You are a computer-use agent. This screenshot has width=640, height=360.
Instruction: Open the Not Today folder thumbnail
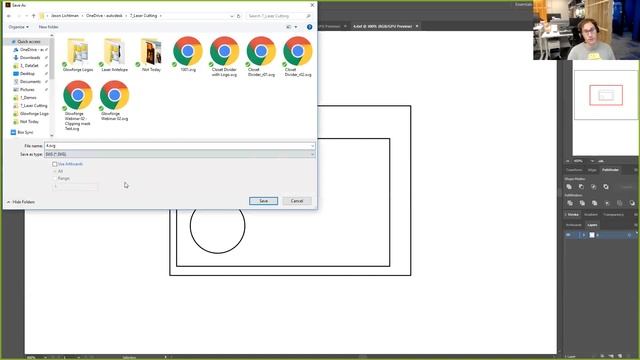click(151, 51)
